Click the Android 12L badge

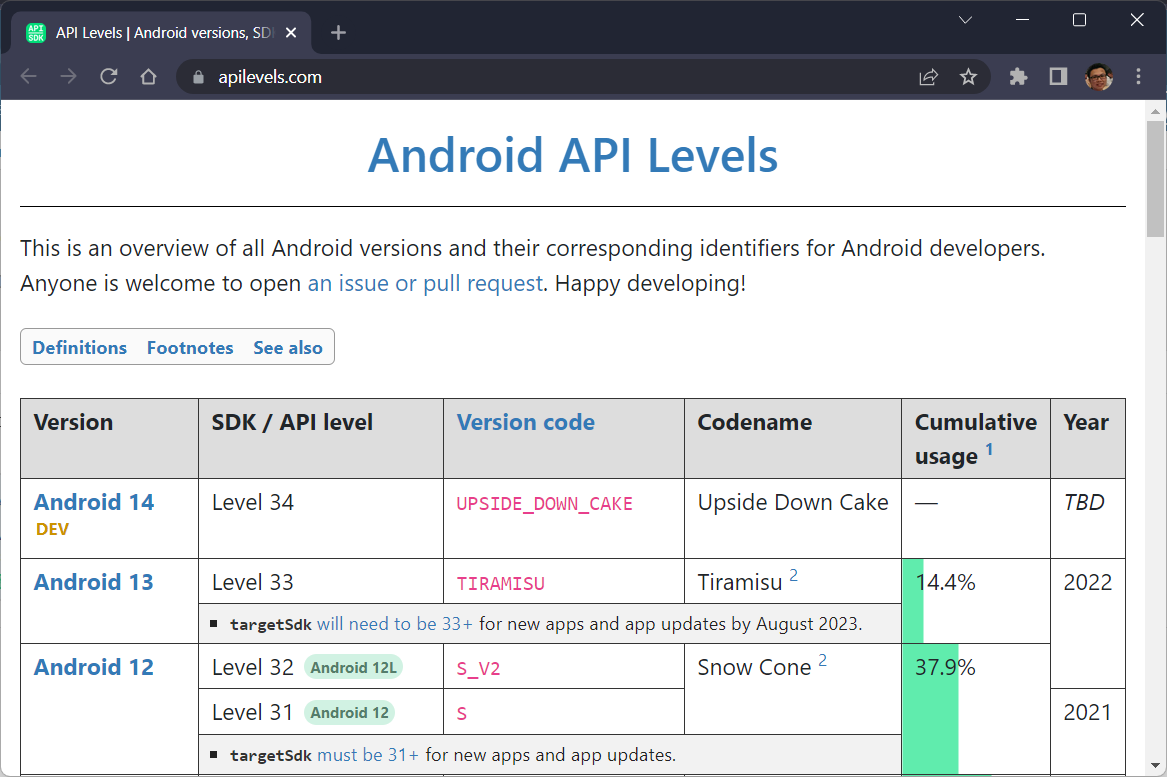click(x=354, y=668)
